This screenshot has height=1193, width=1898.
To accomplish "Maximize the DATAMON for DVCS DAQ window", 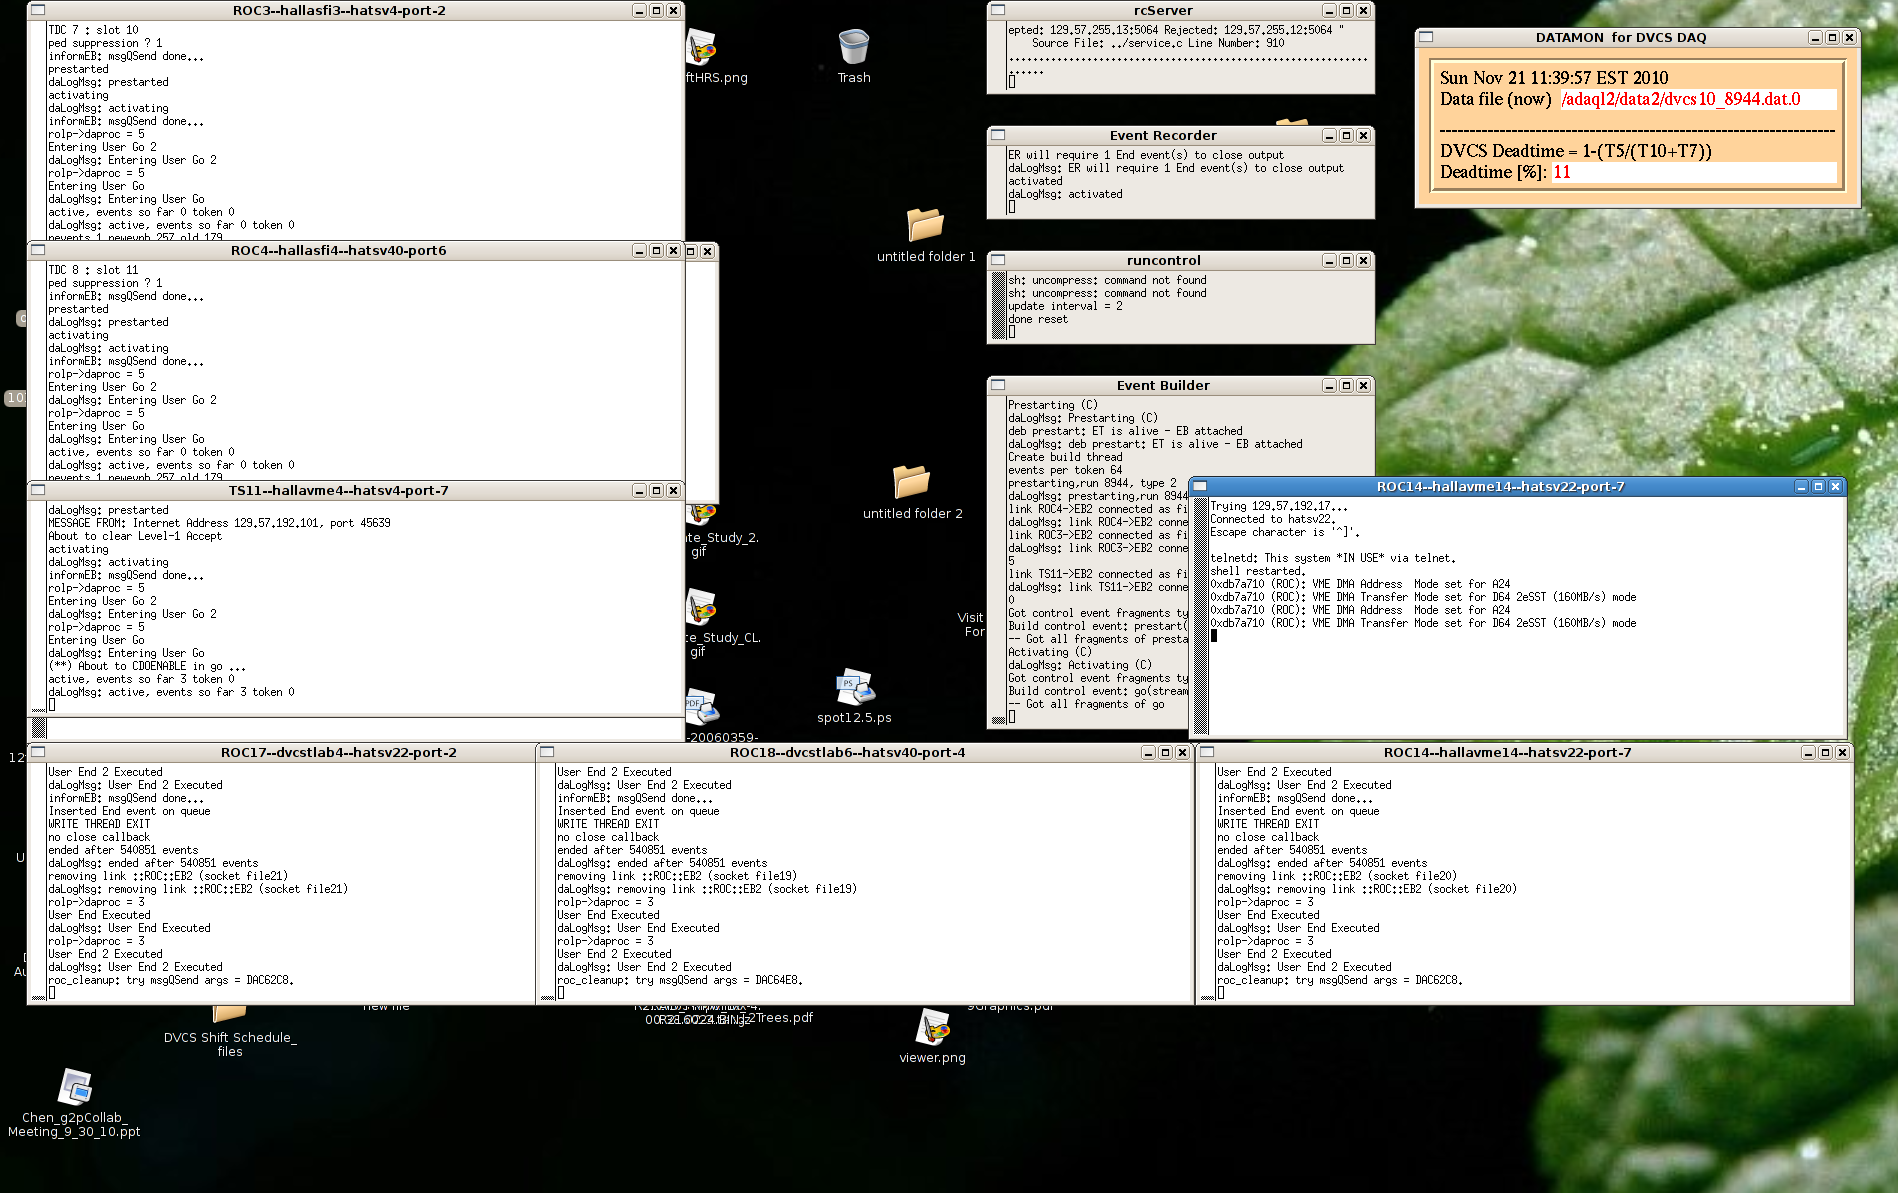I will tap(1832, 37).
